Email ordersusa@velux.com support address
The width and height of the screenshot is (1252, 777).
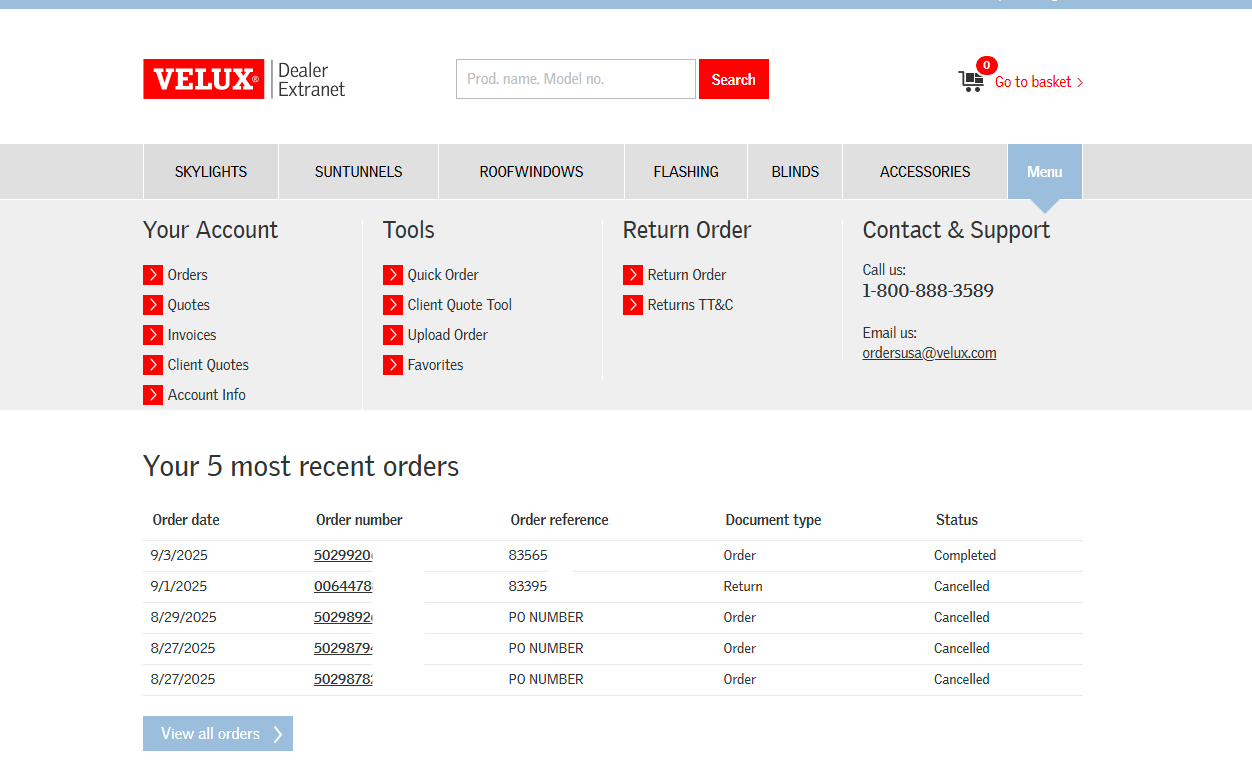click(929, 353)
